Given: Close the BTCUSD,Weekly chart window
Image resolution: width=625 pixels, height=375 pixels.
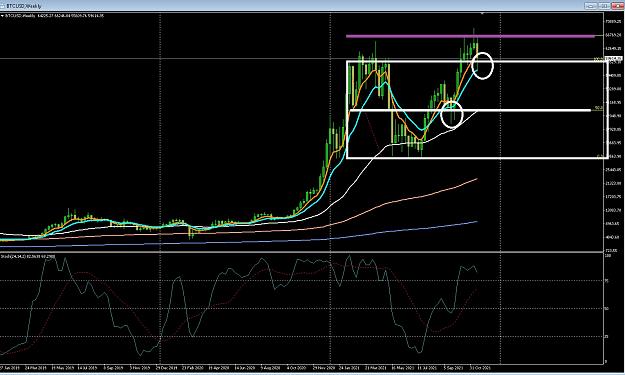Looking at the screenshot, I should pos(617,6).
